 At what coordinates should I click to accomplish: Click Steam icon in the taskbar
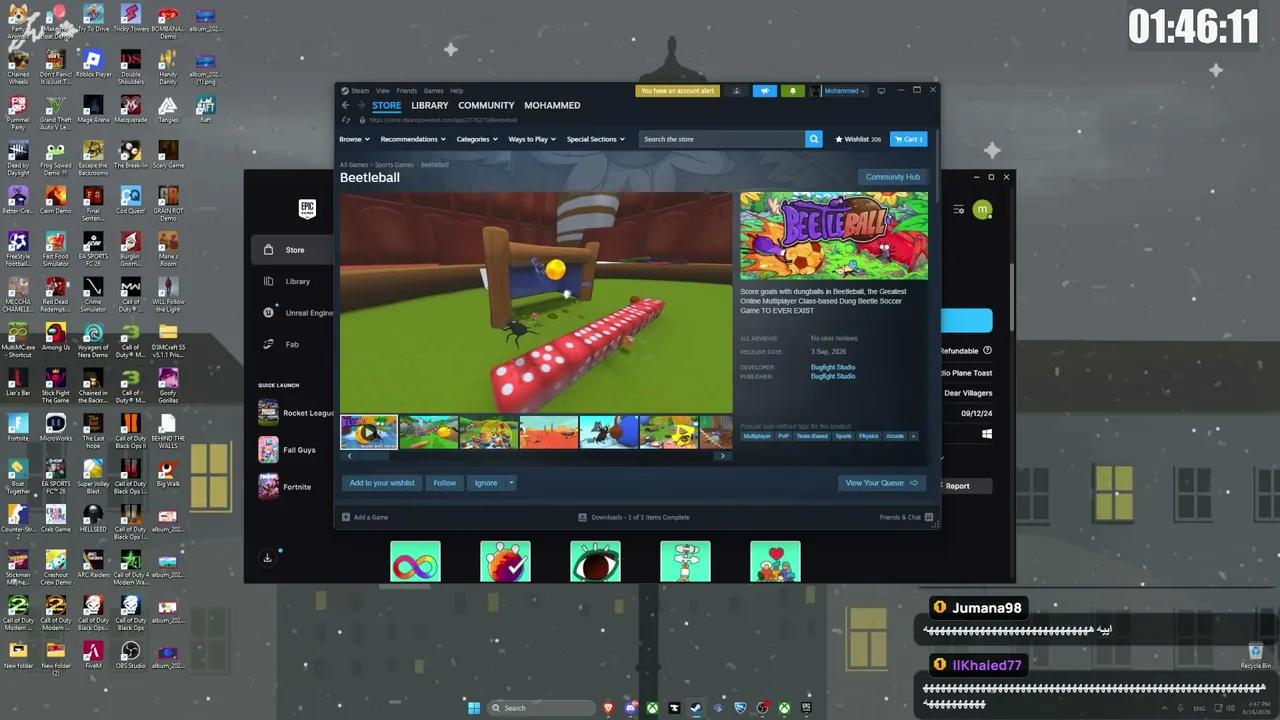pos(696,708)
